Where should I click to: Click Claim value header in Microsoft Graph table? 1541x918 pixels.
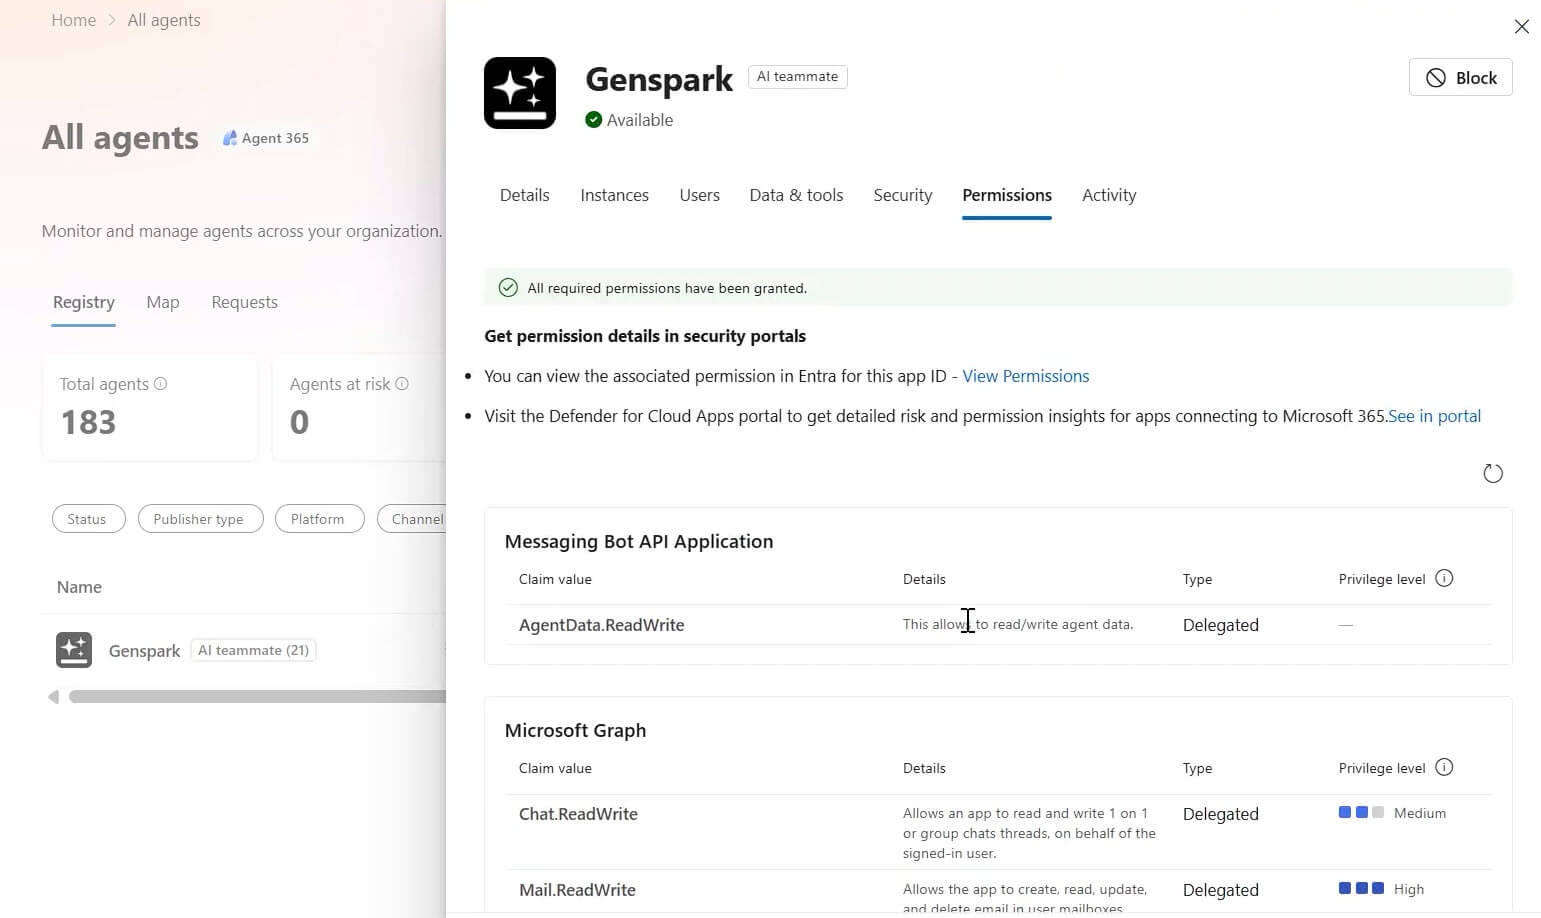555,768
